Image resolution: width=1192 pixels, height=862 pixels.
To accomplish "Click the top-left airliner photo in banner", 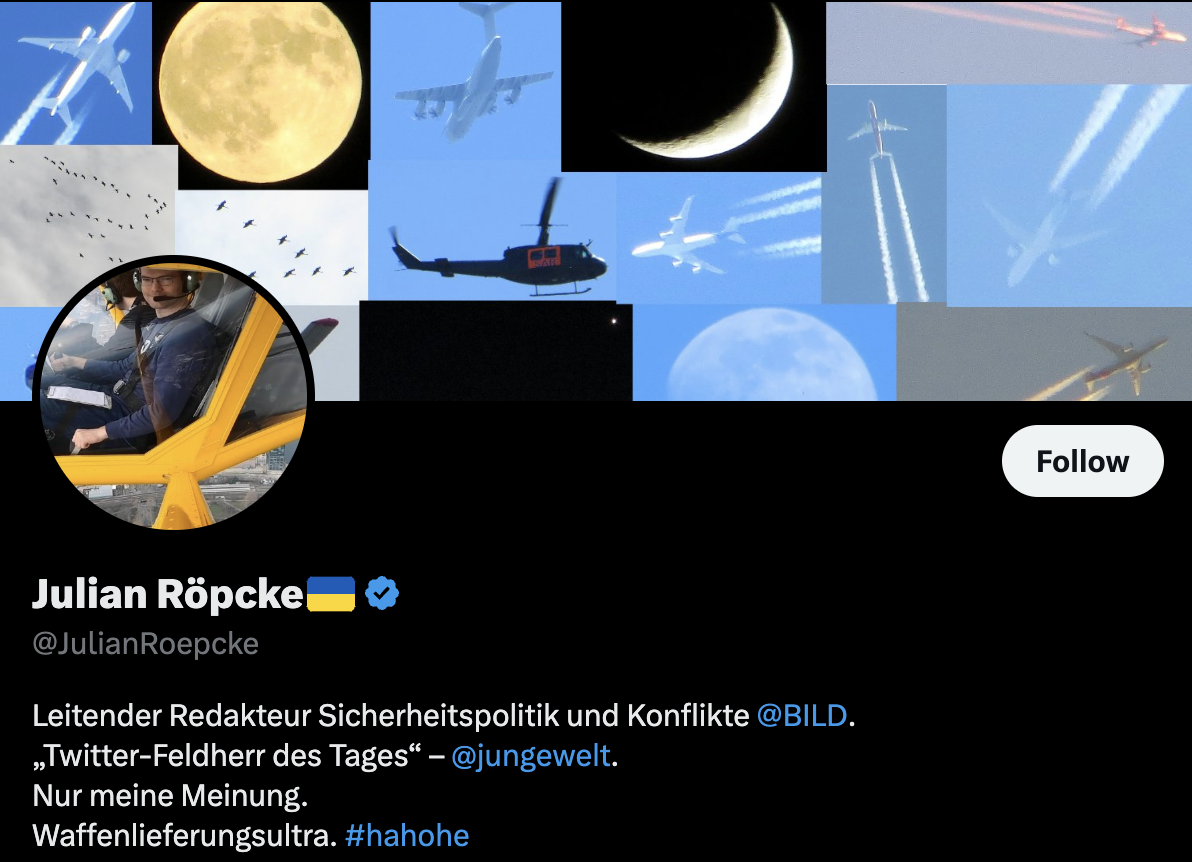I will point(76,73).
